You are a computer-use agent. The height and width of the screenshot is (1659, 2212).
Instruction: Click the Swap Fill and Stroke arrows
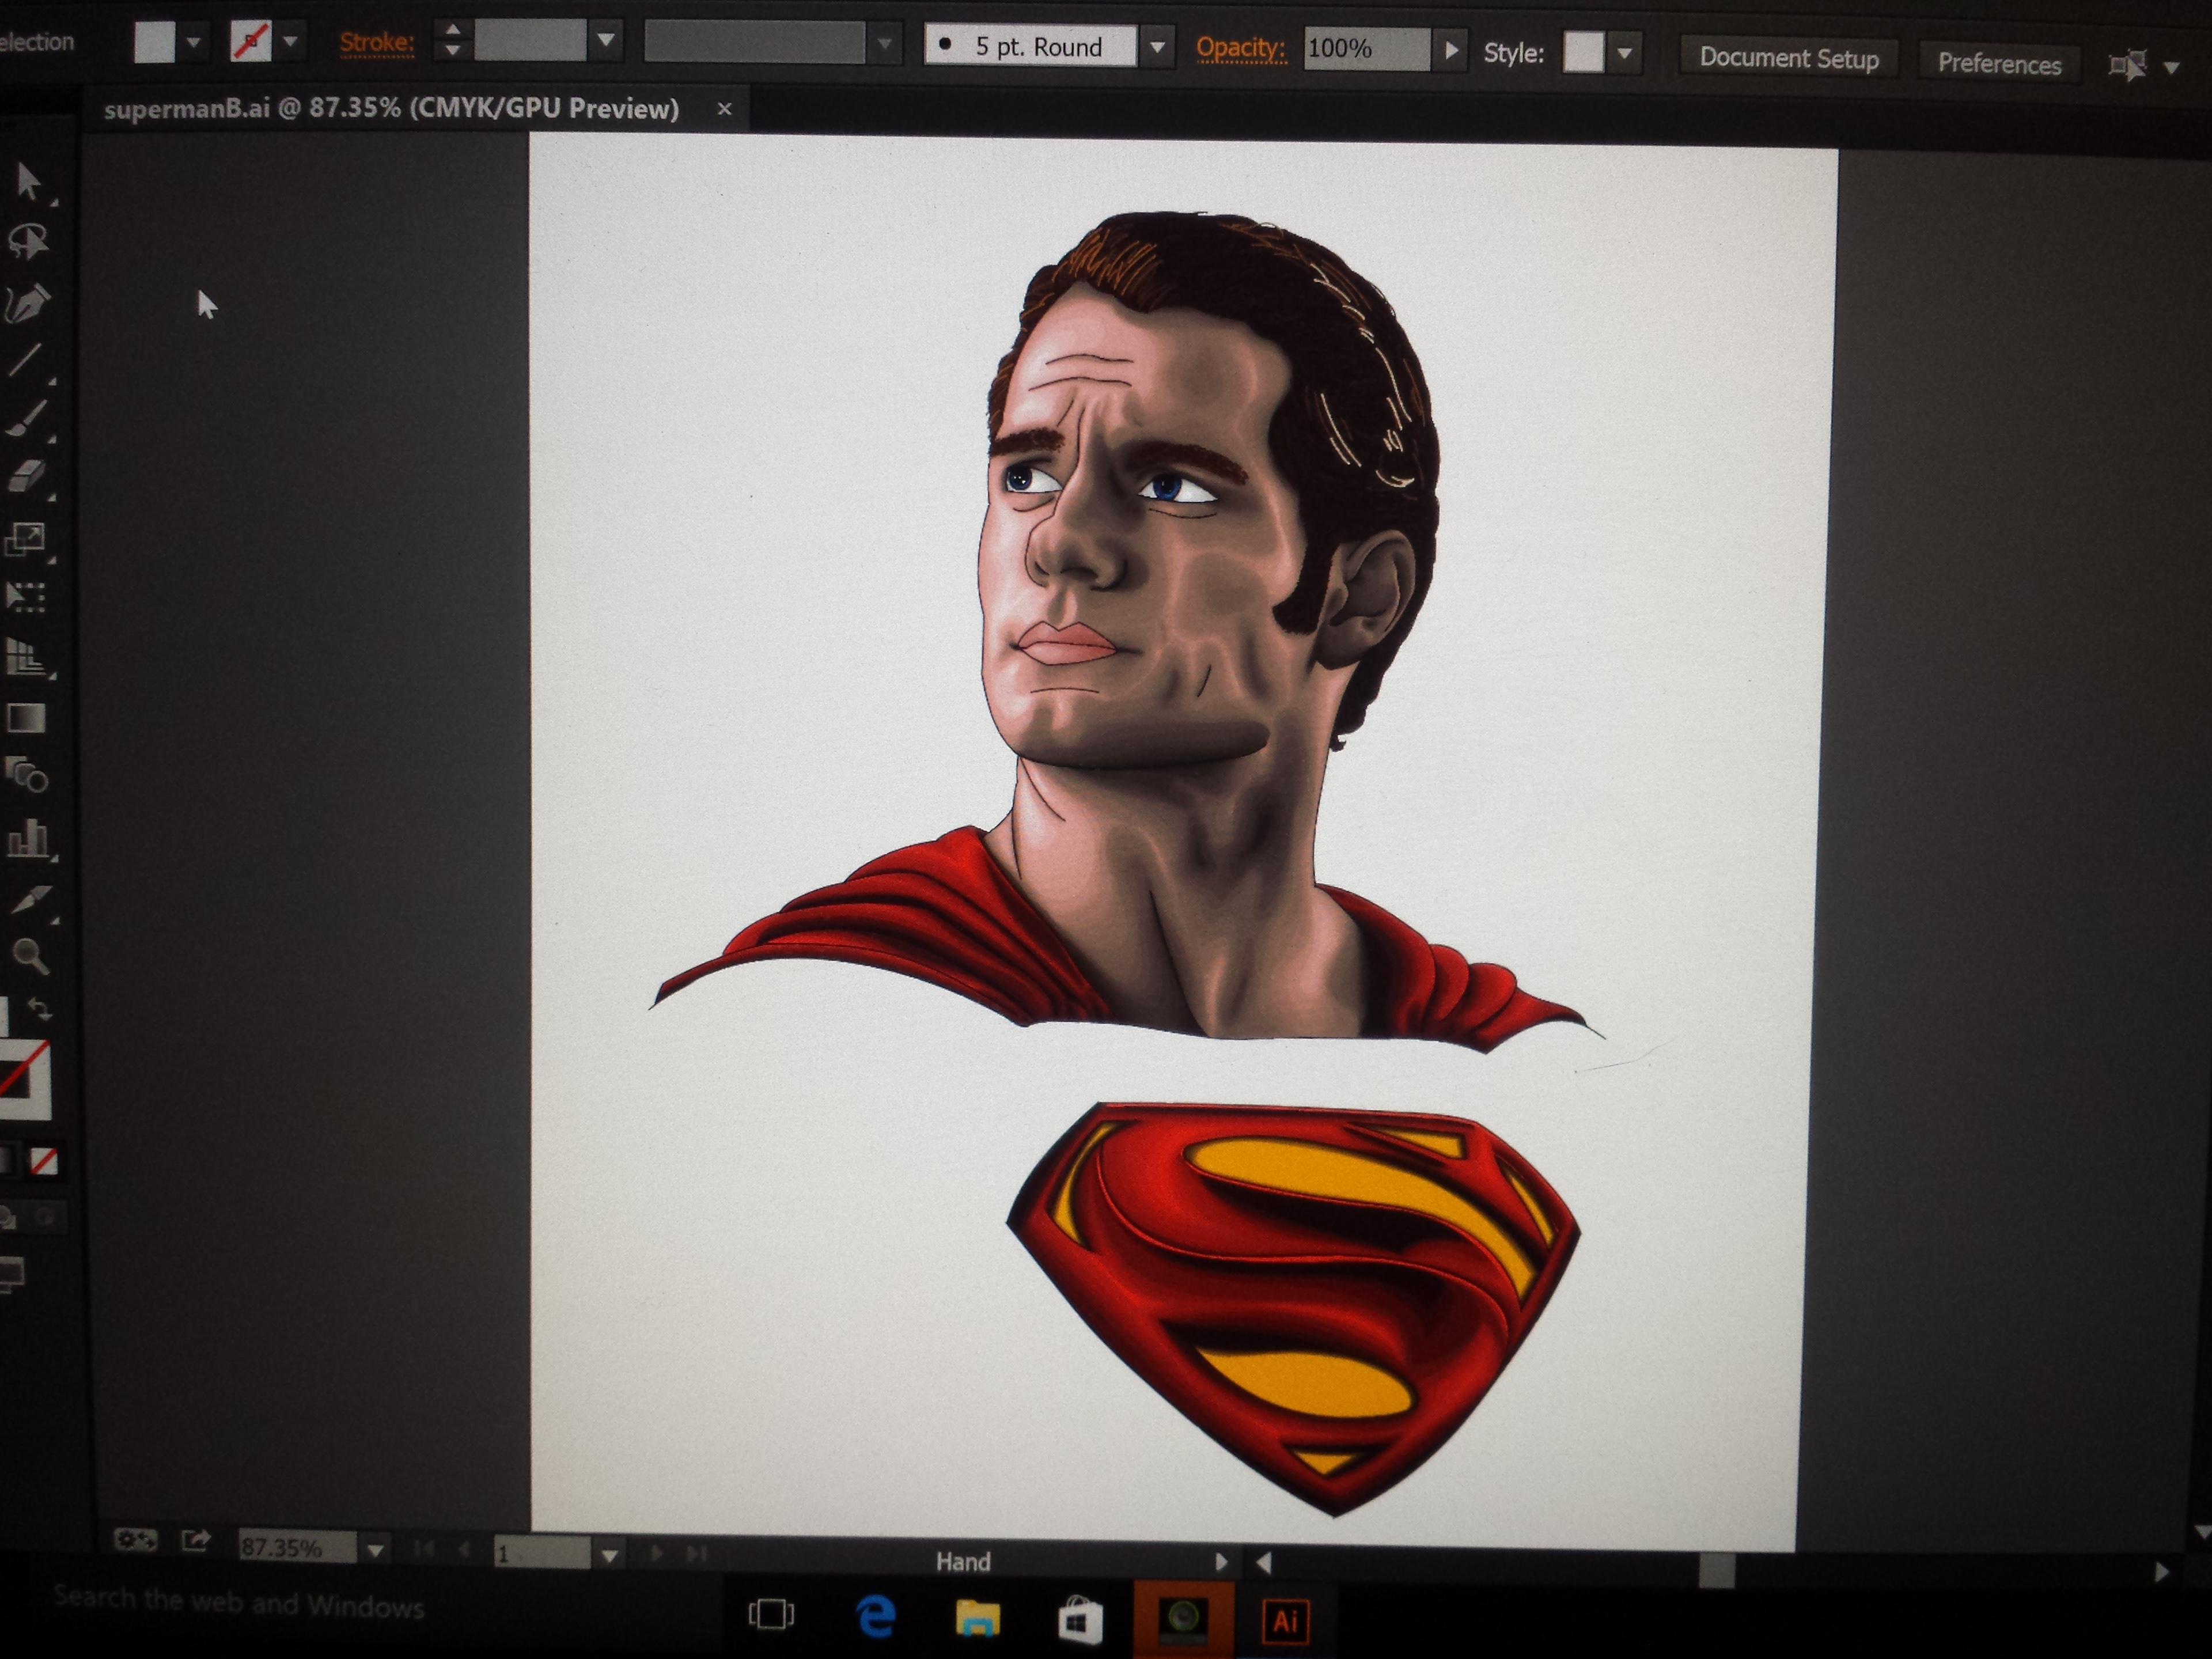(40, 1009)
